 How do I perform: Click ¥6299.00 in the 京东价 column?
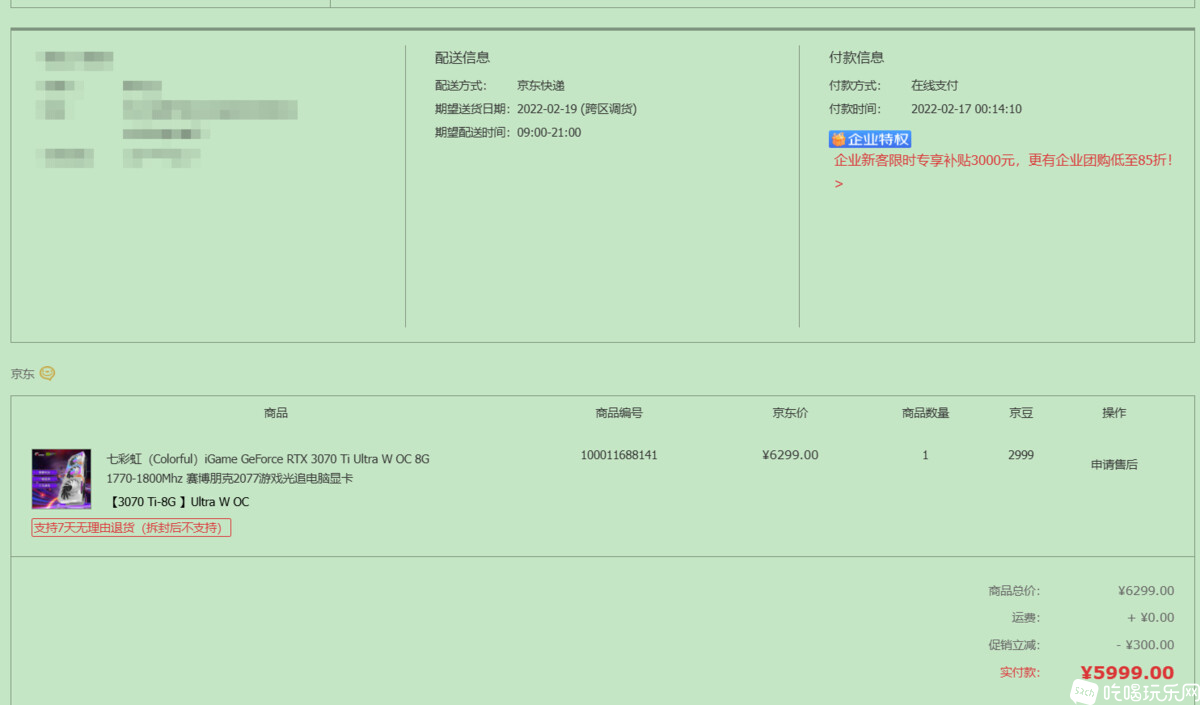click(x=790, y=455)
